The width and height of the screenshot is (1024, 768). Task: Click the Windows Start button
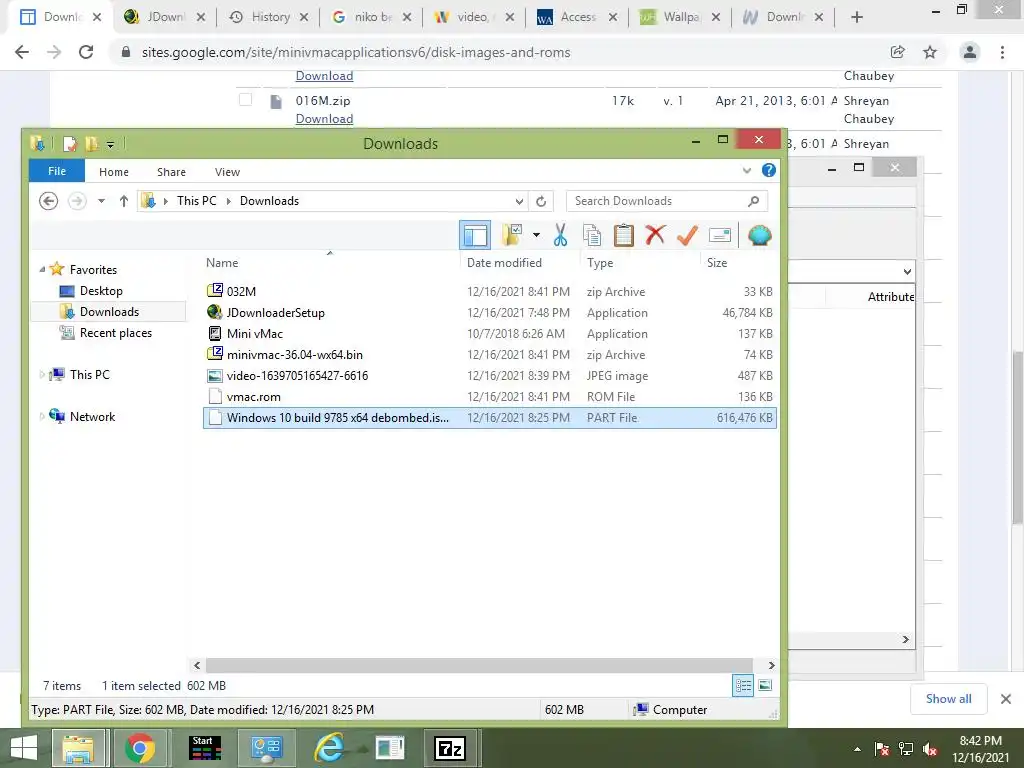click(x=24, y=748)
